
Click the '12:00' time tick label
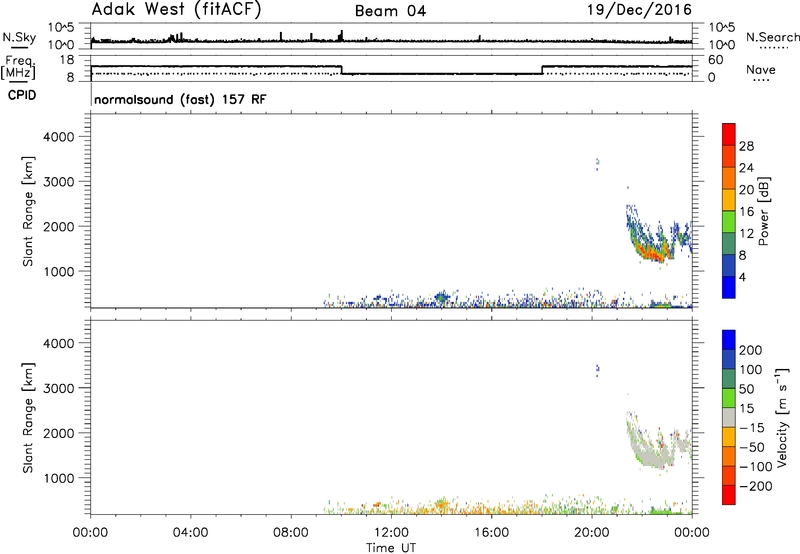391,533
